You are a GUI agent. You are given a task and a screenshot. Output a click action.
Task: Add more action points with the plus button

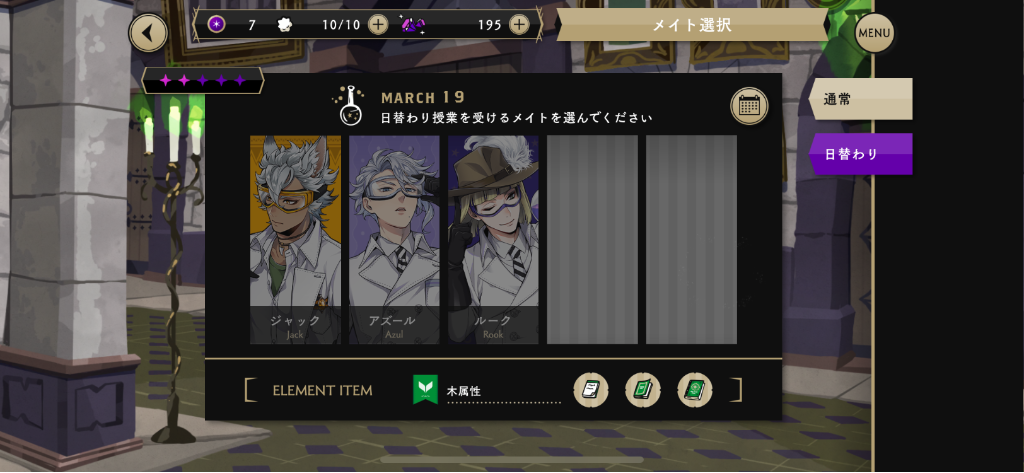pyautogui.click(x=377, y=25)
